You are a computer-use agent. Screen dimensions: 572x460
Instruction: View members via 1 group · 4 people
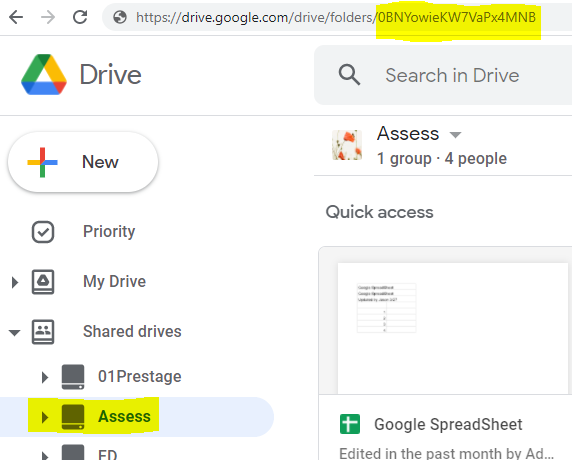(x=442, y=159)
